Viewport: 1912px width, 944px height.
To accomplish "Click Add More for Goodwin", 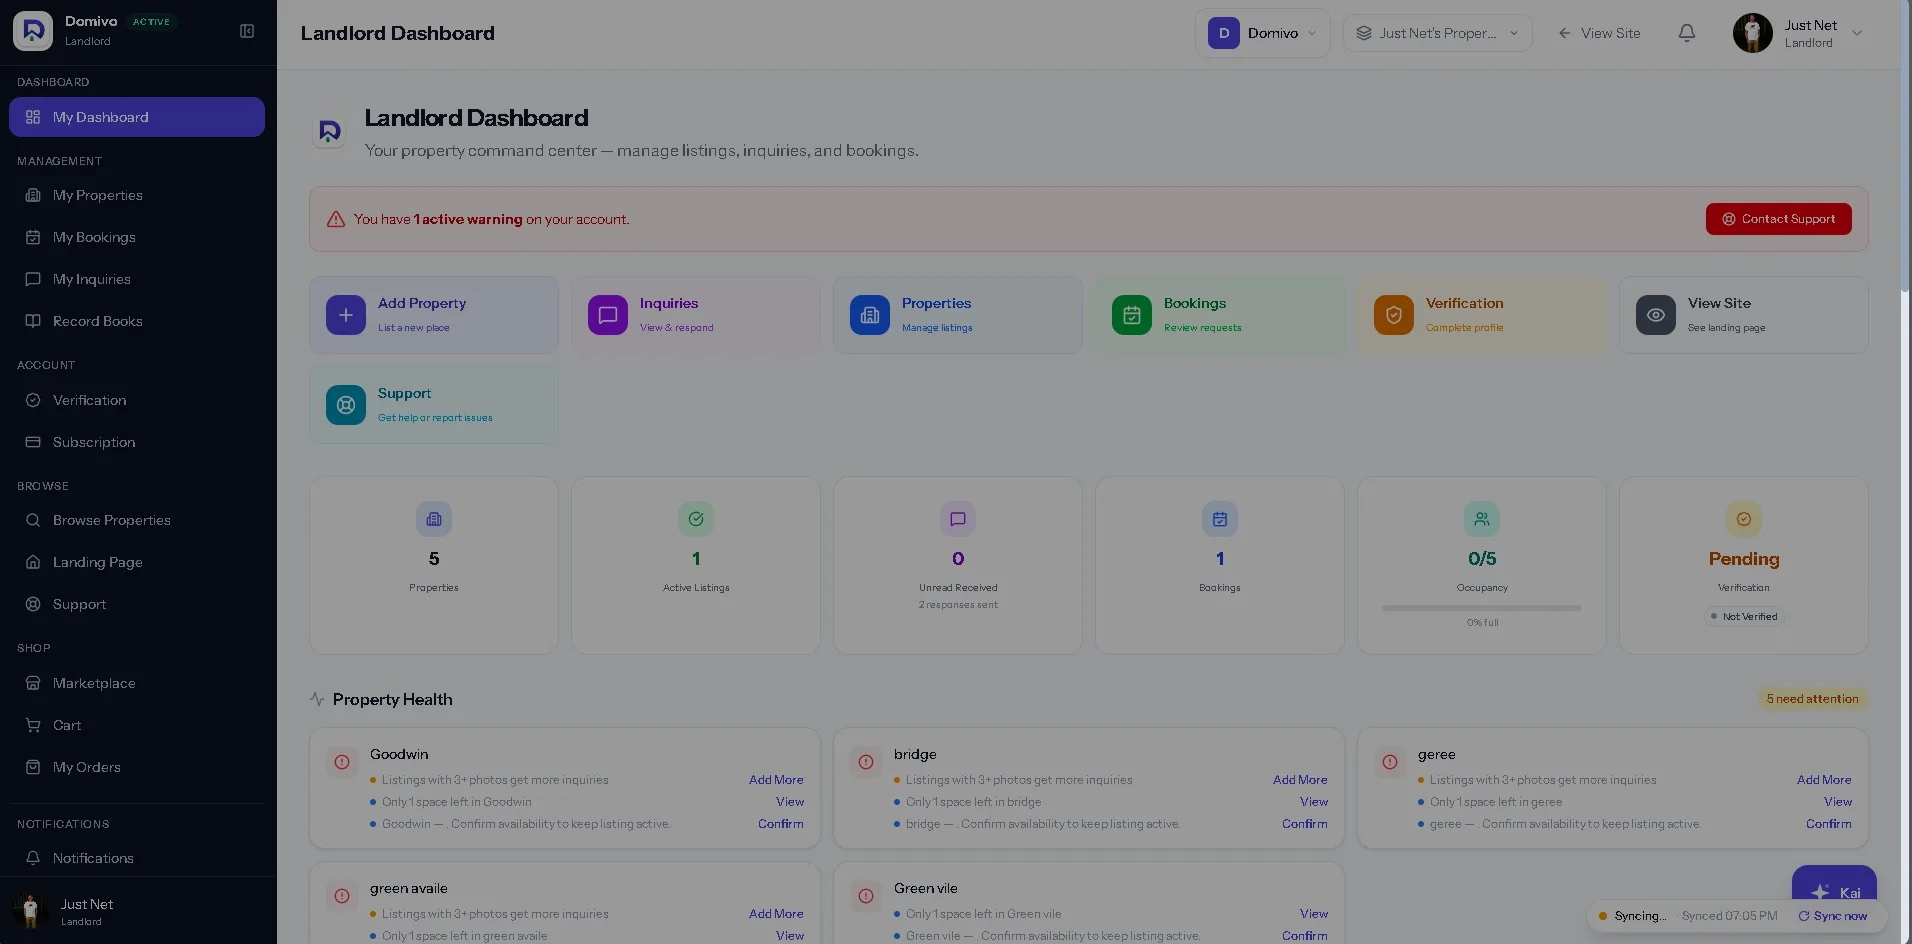I will pos(776,780).
